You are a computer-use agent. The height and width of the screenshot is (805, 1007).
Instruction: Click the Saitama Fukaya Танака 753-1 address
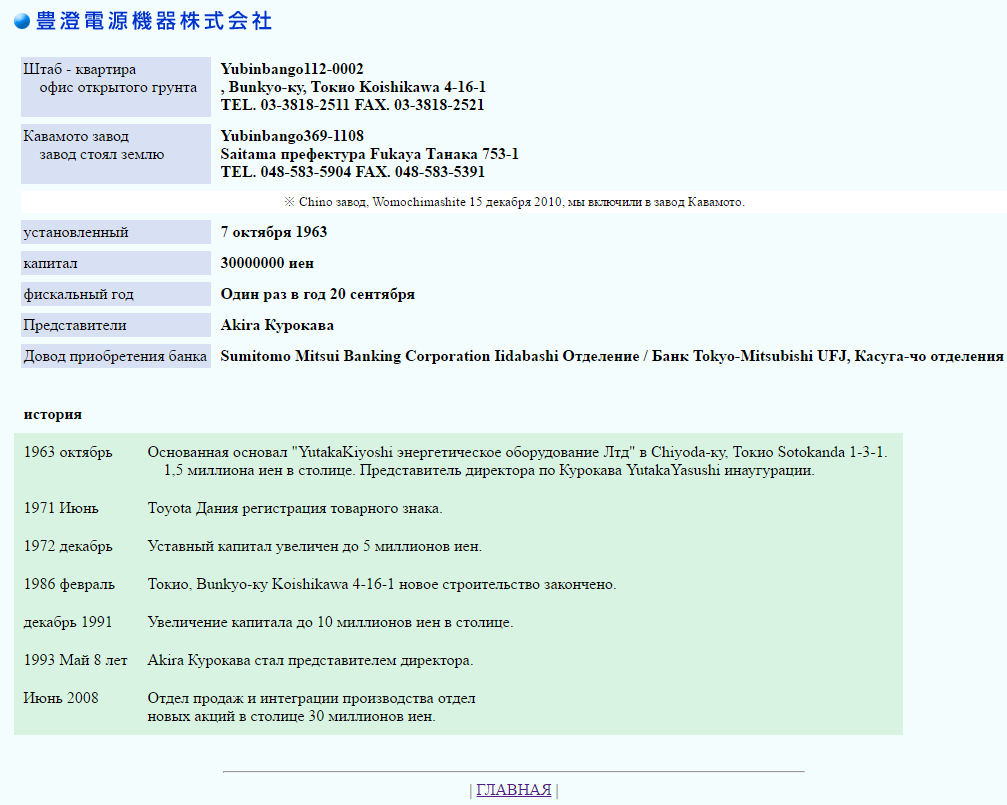369,154
